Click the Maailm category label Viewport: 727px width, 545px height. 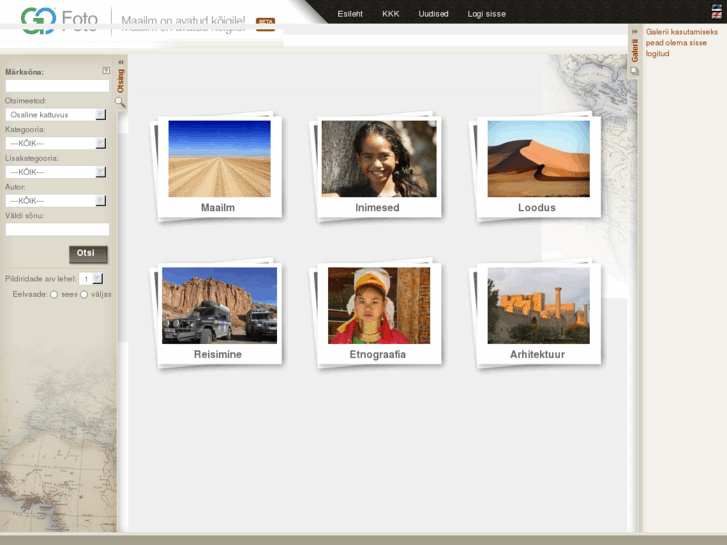218,208
